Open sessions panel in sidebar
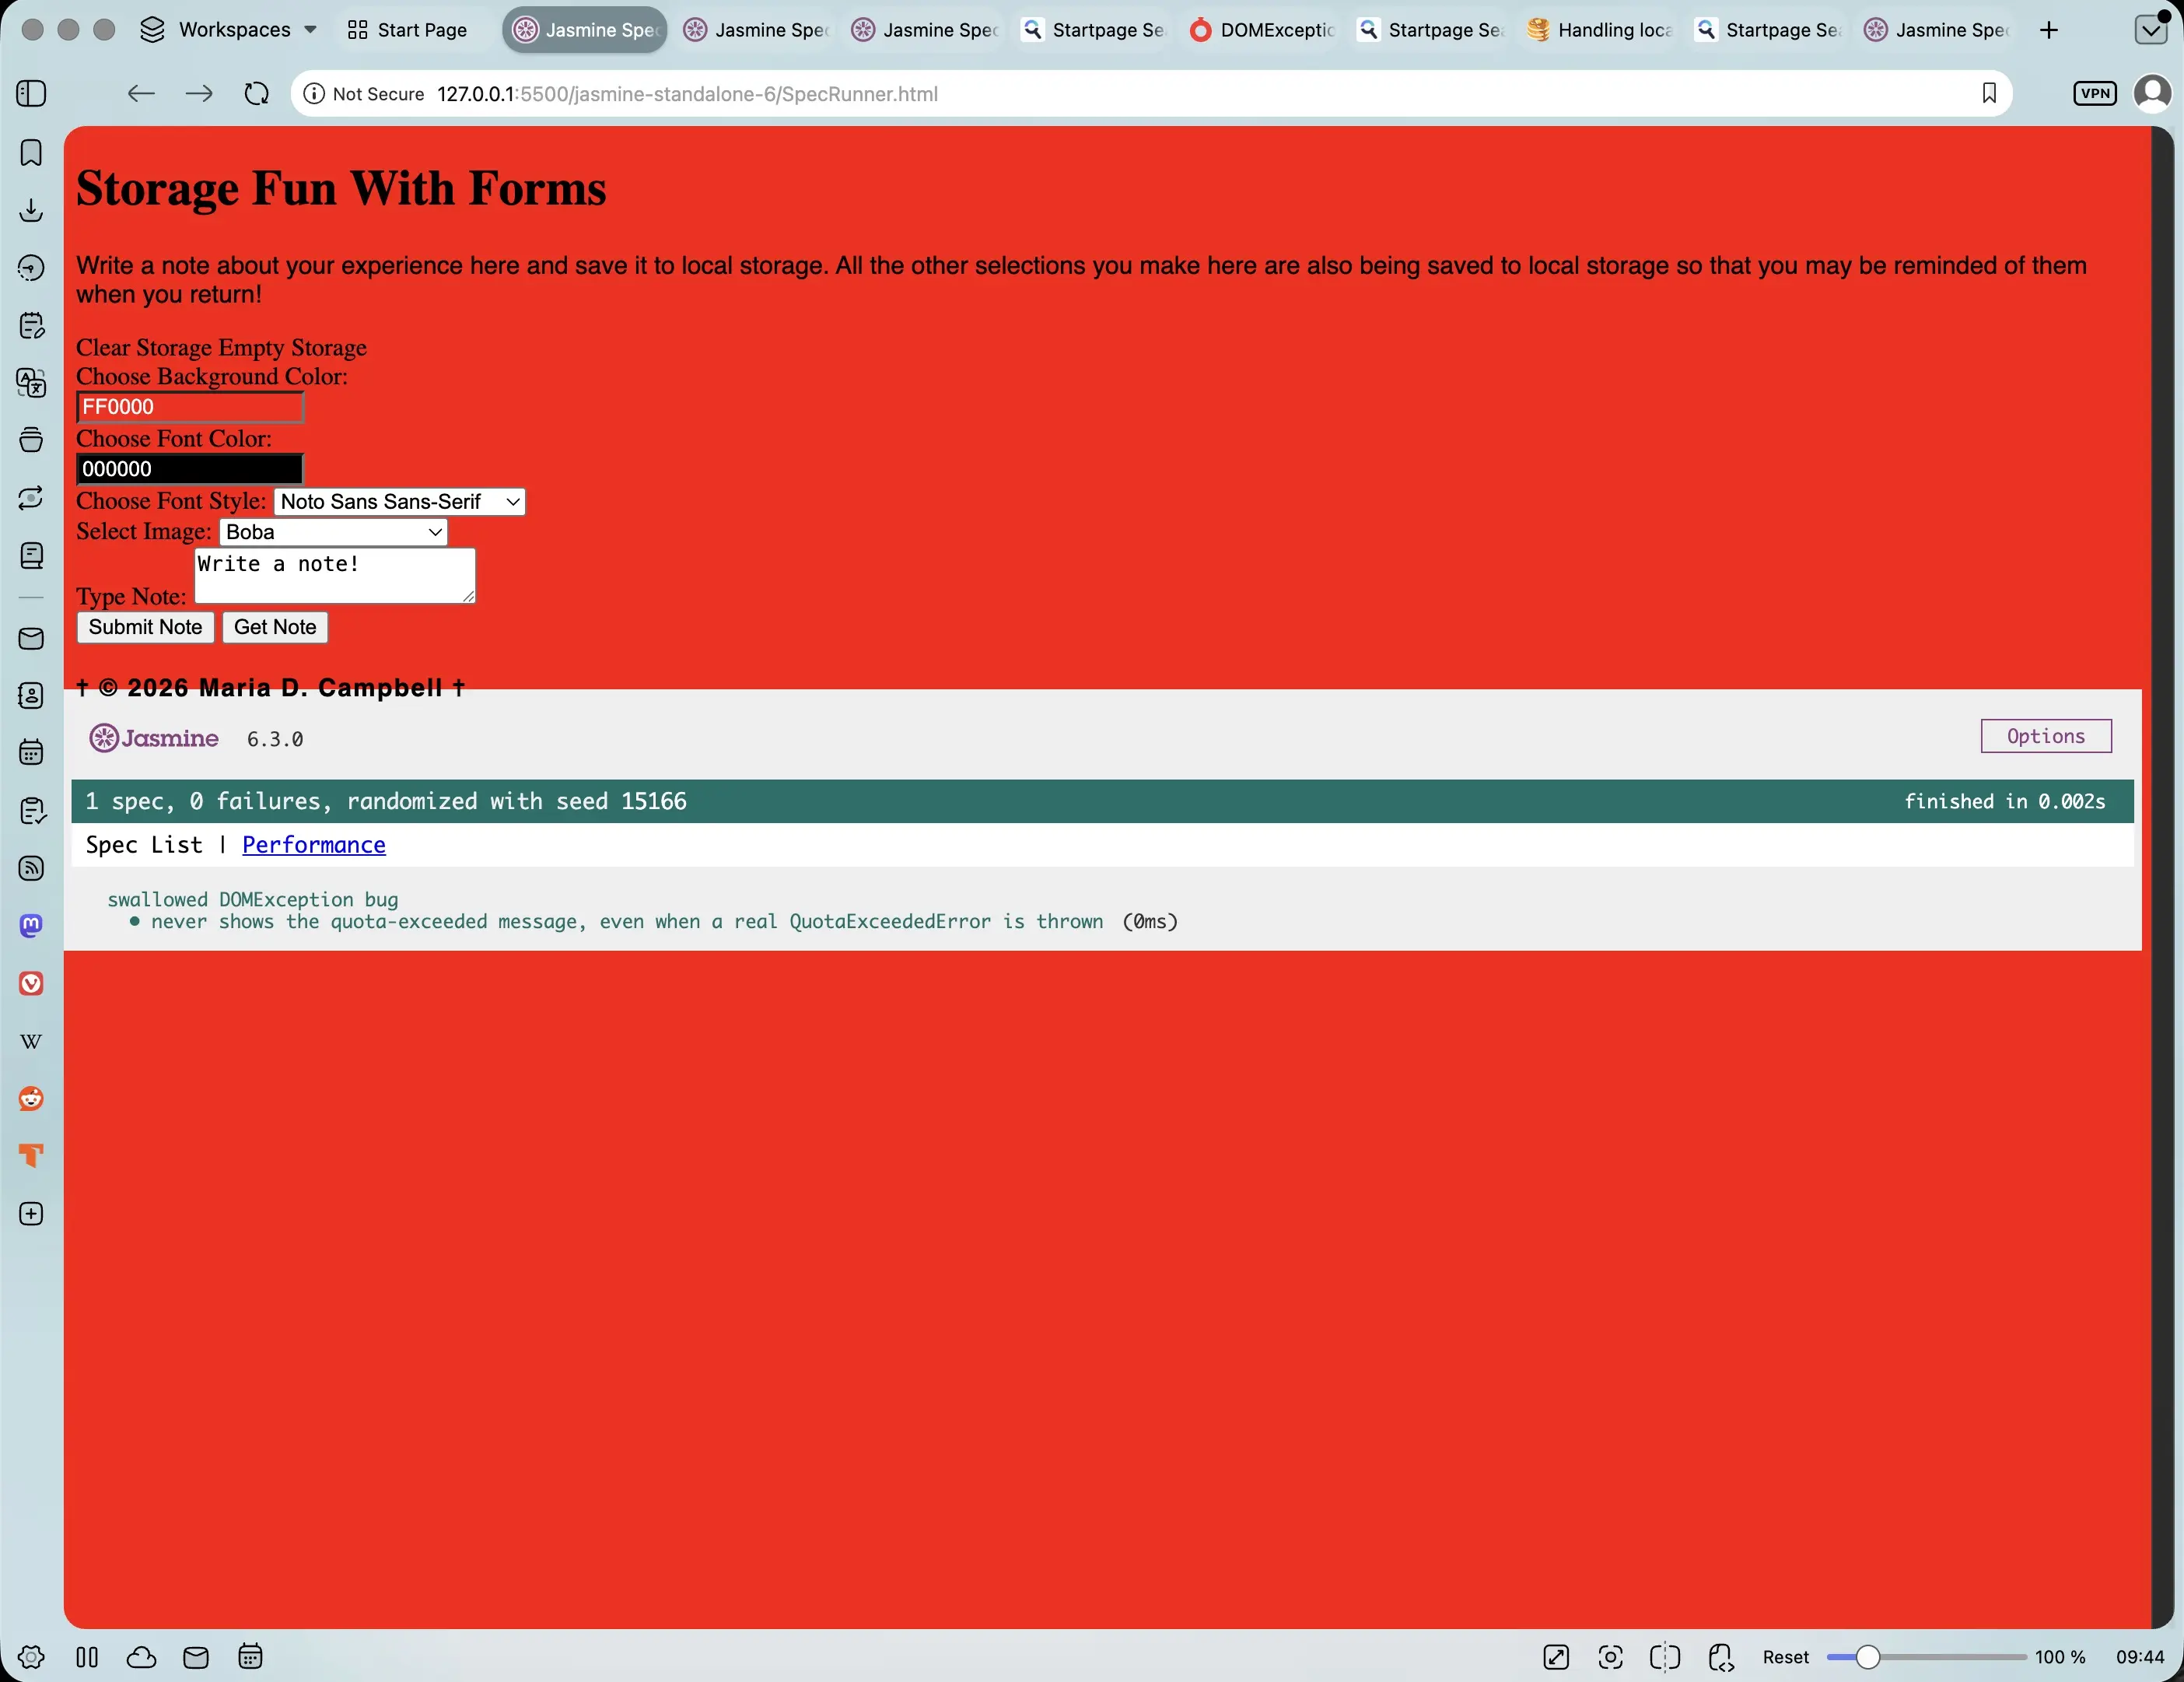The width and height of the screenshot is (2184, 1682). click(31, 497)
